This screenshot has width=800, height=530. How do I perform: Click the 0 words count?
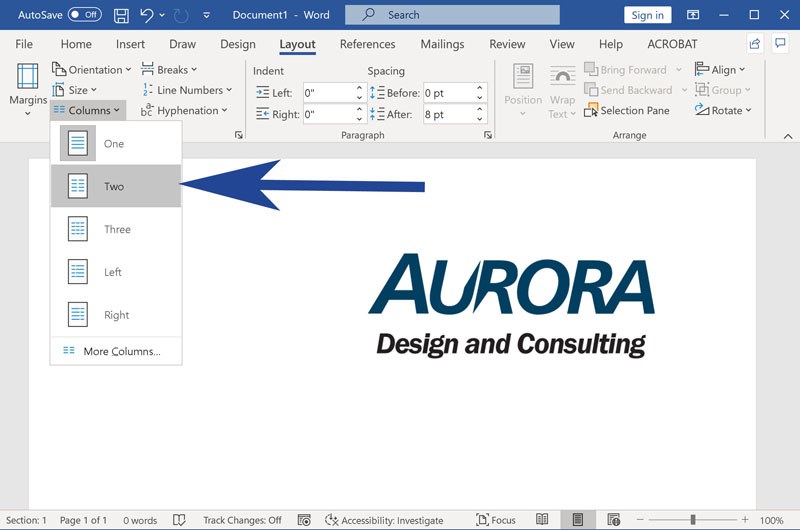140,520
